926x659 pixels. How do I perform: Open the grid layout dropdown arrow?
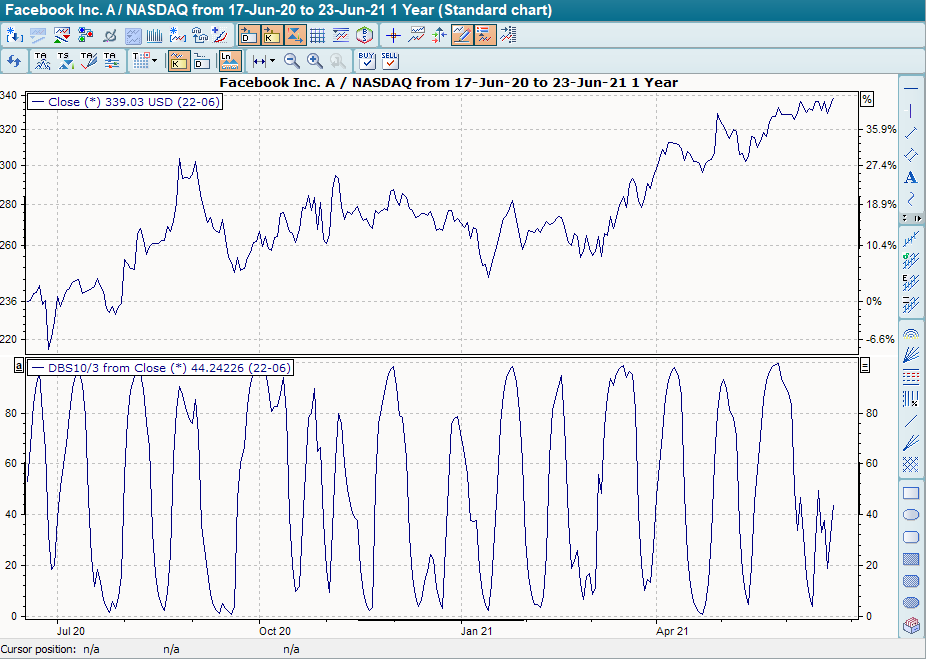point(153,60)
